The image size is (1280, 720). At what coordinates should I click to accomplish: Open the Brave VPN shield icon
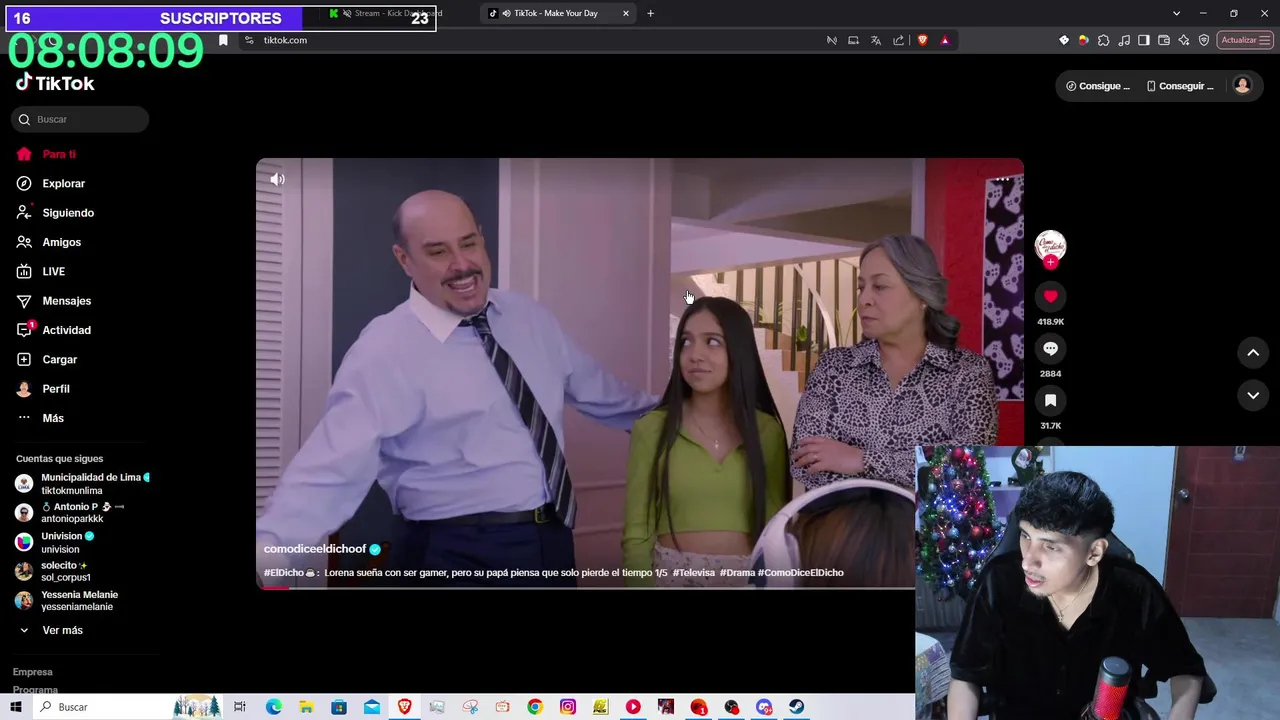(x=1204, y=40)
